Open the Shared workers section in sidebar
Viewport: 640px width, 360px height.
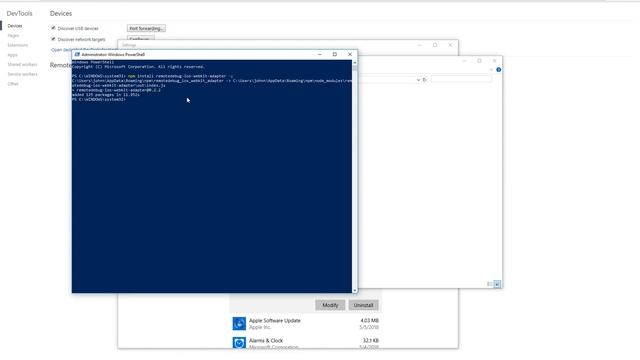click(x=22, y=64)
